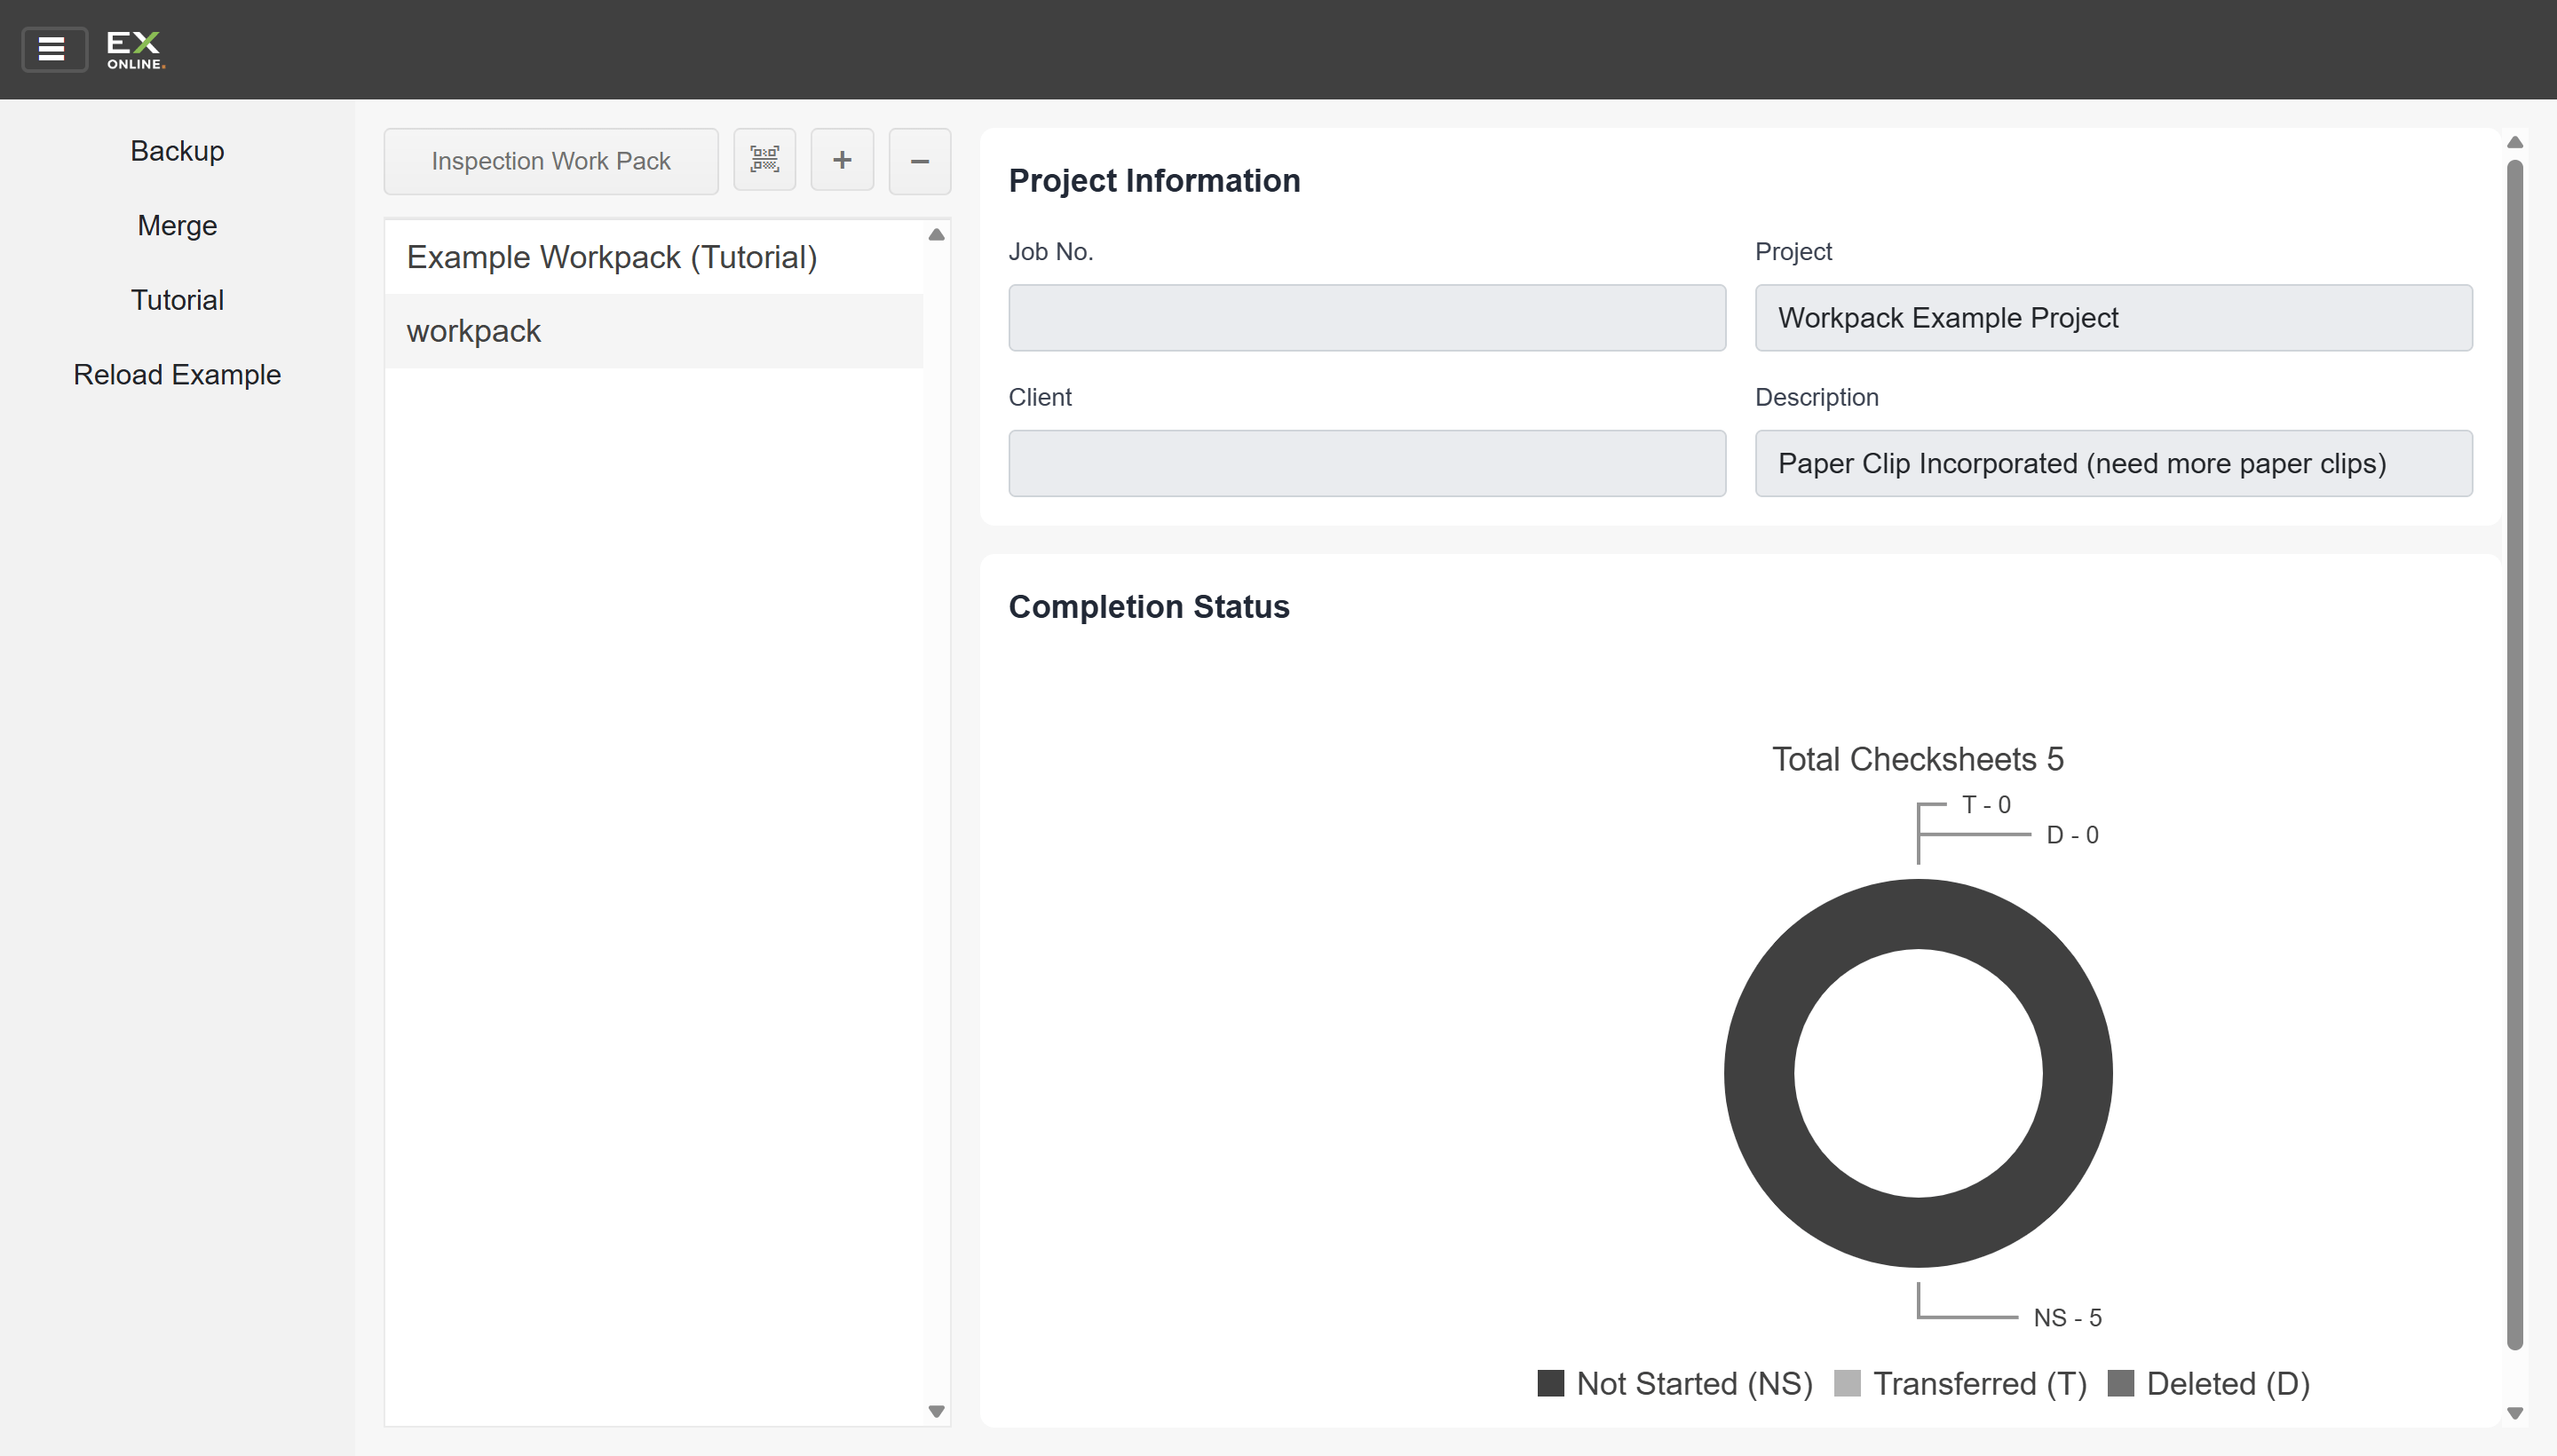Remove workpack with the minus button
Image resolution: width=2557 pixels, height=1456 pixels.
pos(919,160)
